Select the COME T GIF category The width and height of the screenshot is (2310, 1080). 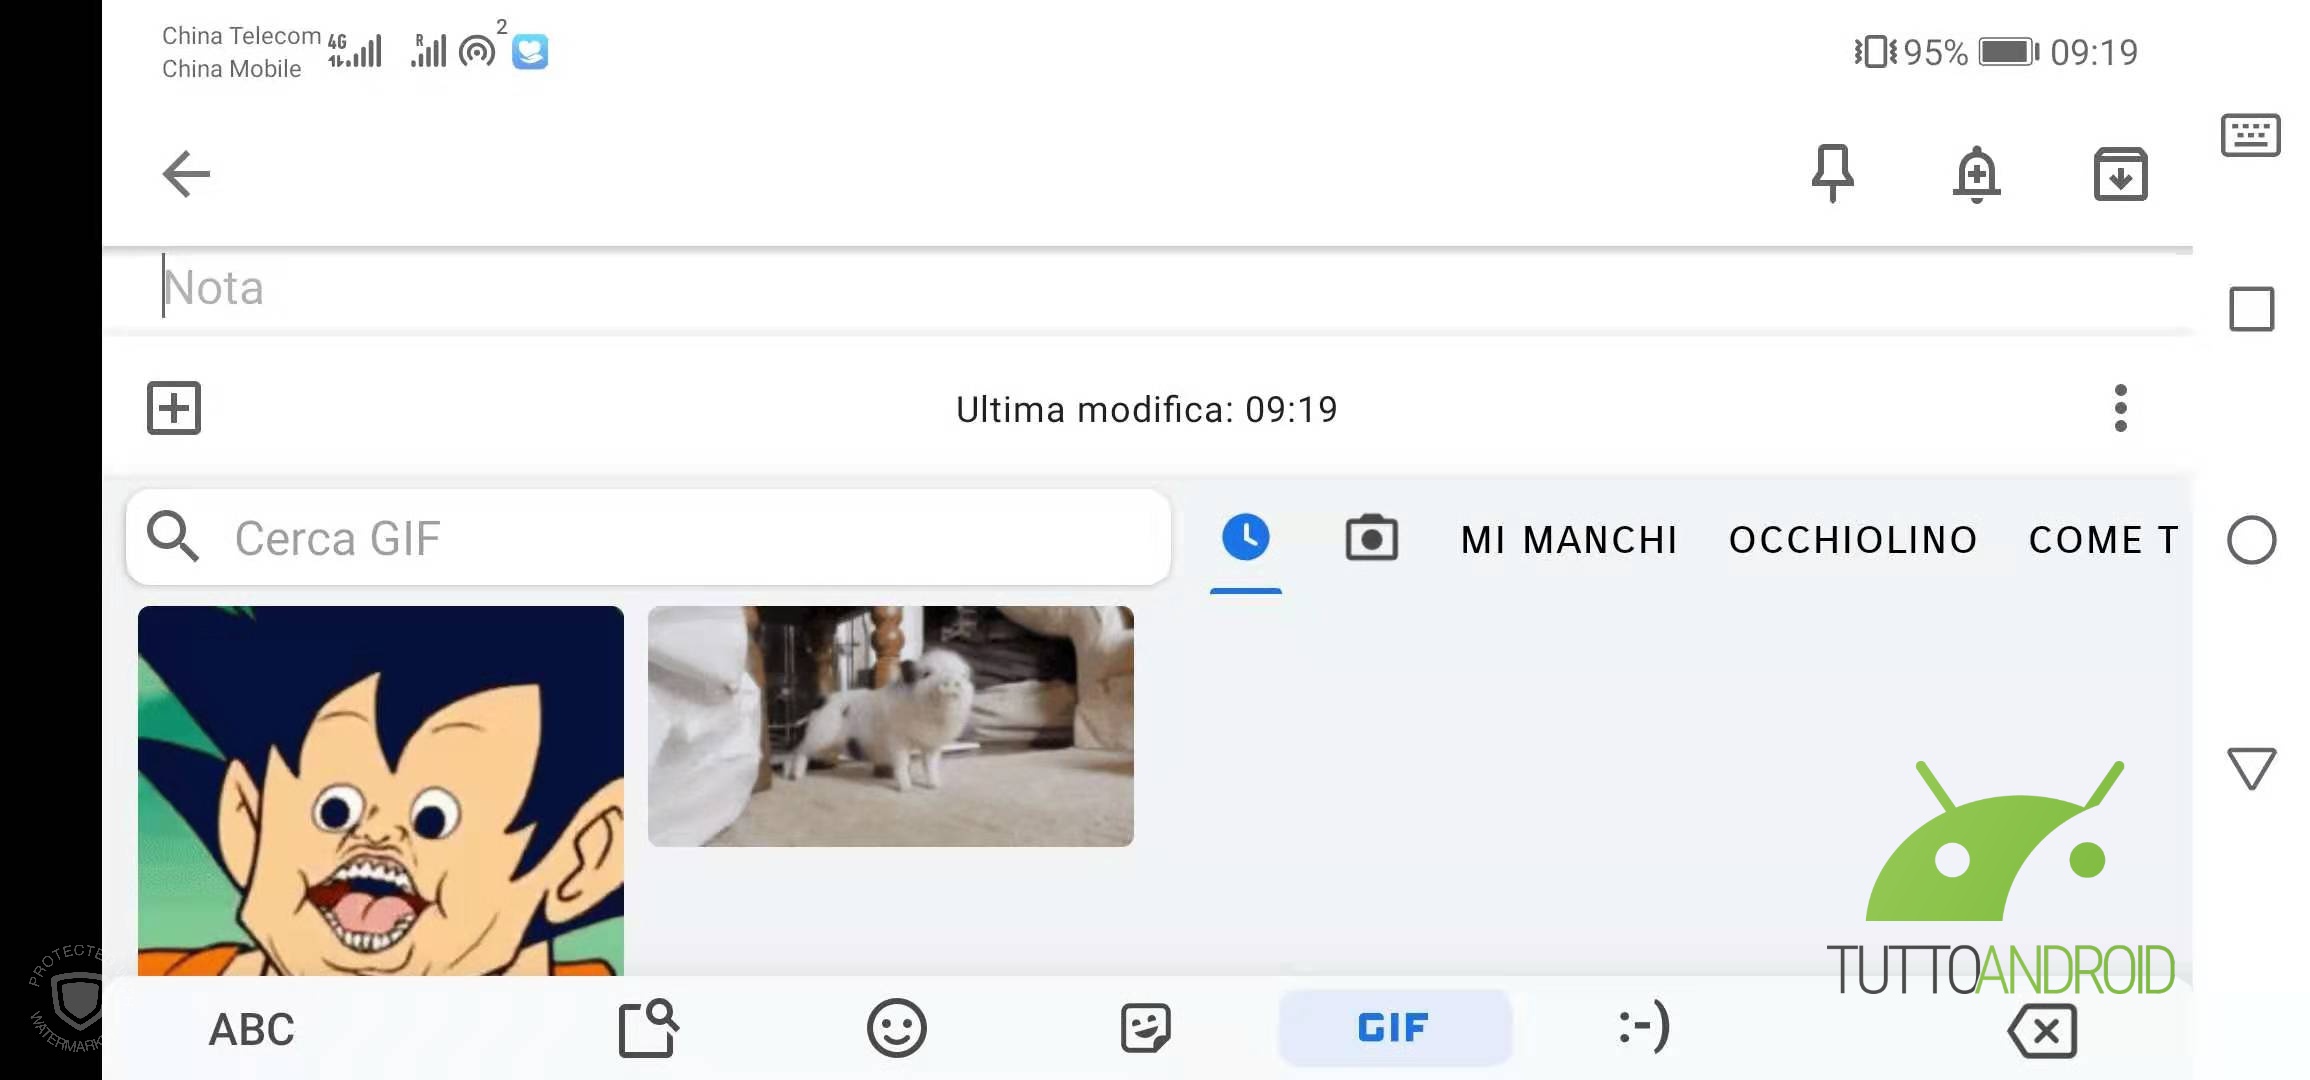point(2104,540)
